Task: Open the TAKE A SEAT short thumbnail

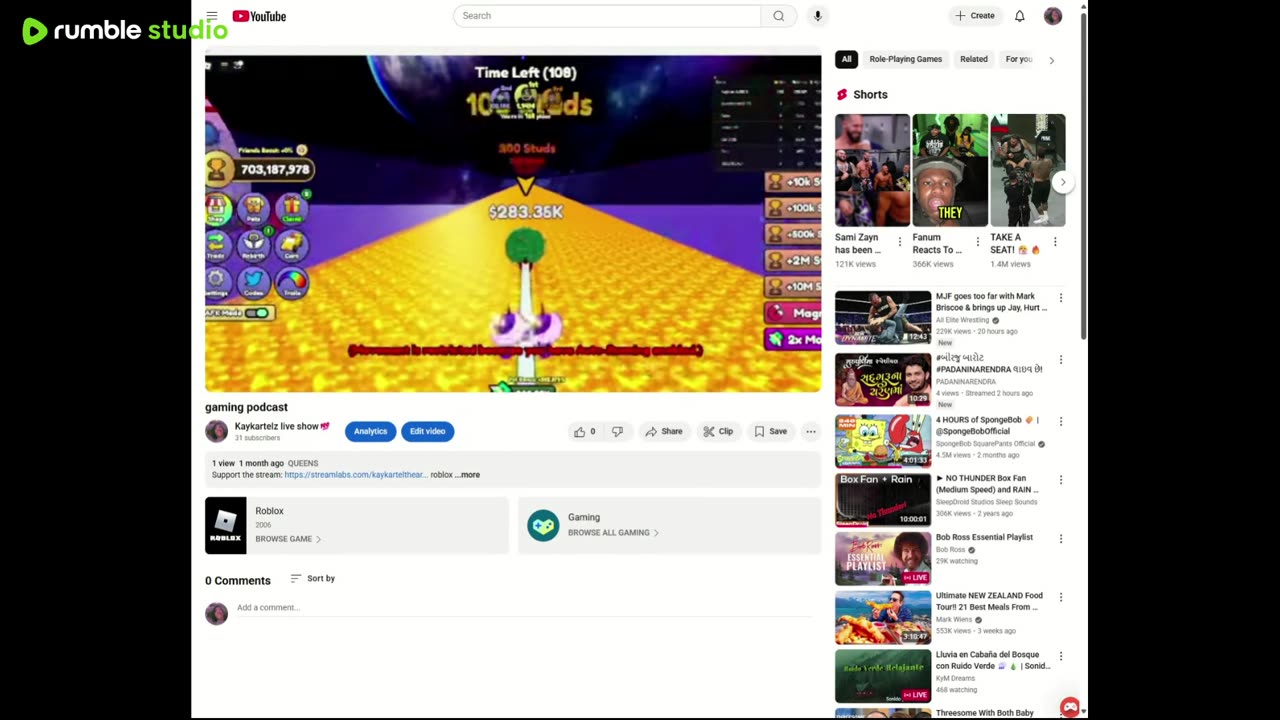Action: tap(1027, 170)
